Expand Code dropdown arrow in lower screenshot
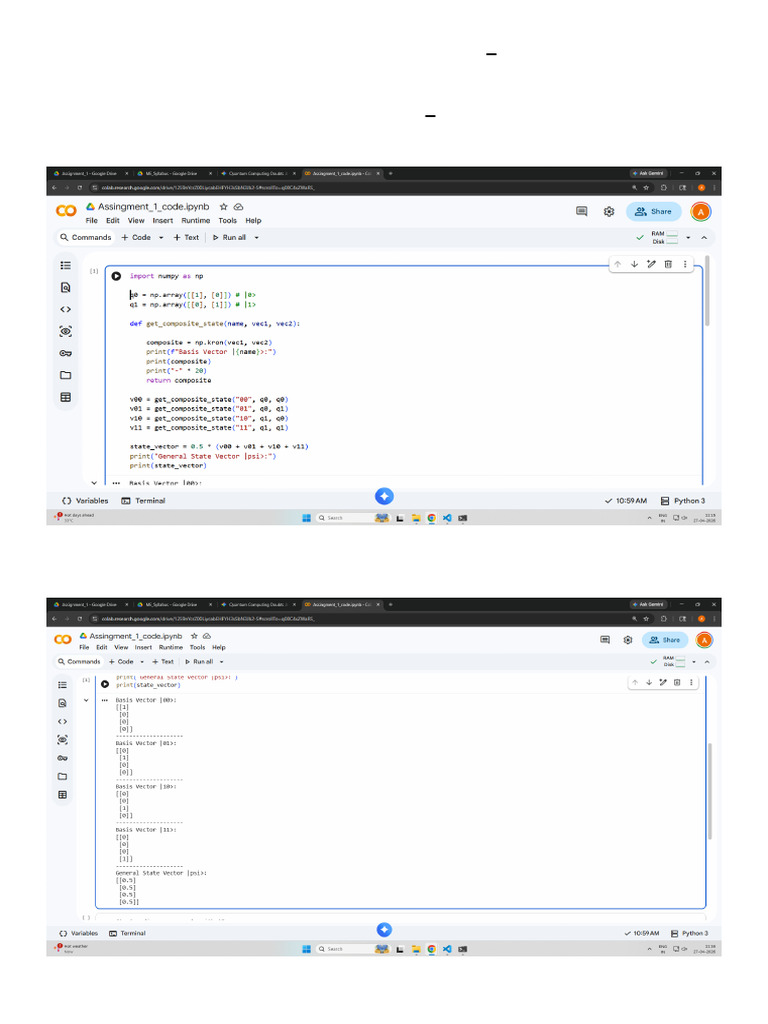The image size is (768, 1024). (x=142, y=662)
